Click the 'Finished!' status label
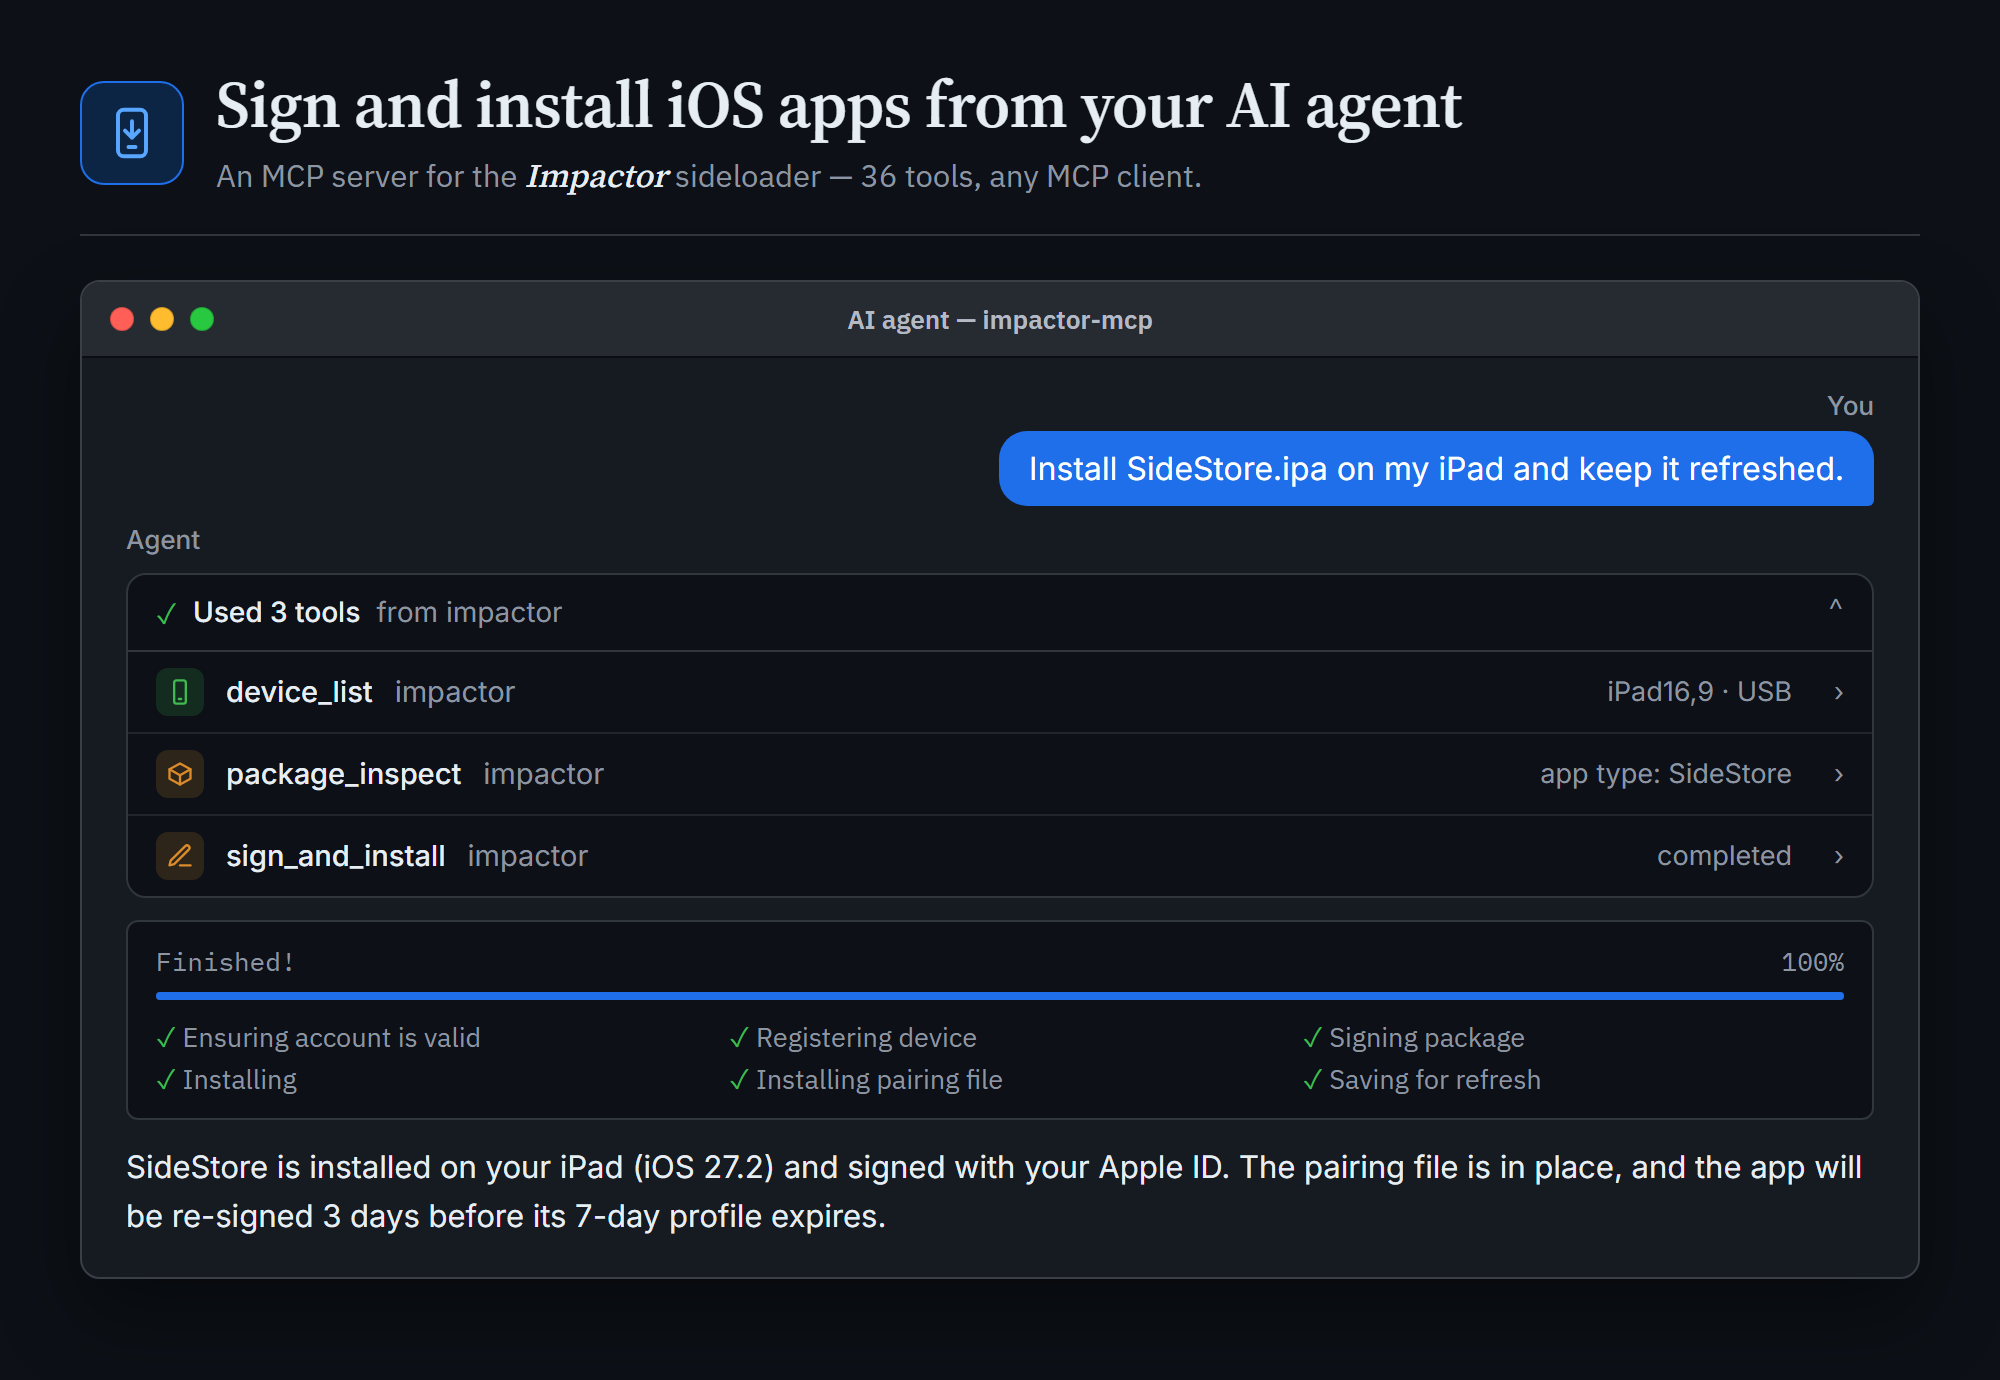 click(225, 962)
